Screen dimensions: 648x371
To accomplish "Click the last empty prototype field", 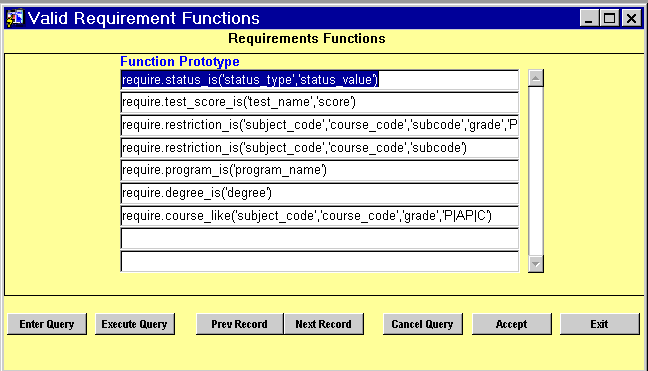I will tap(320, 262).
